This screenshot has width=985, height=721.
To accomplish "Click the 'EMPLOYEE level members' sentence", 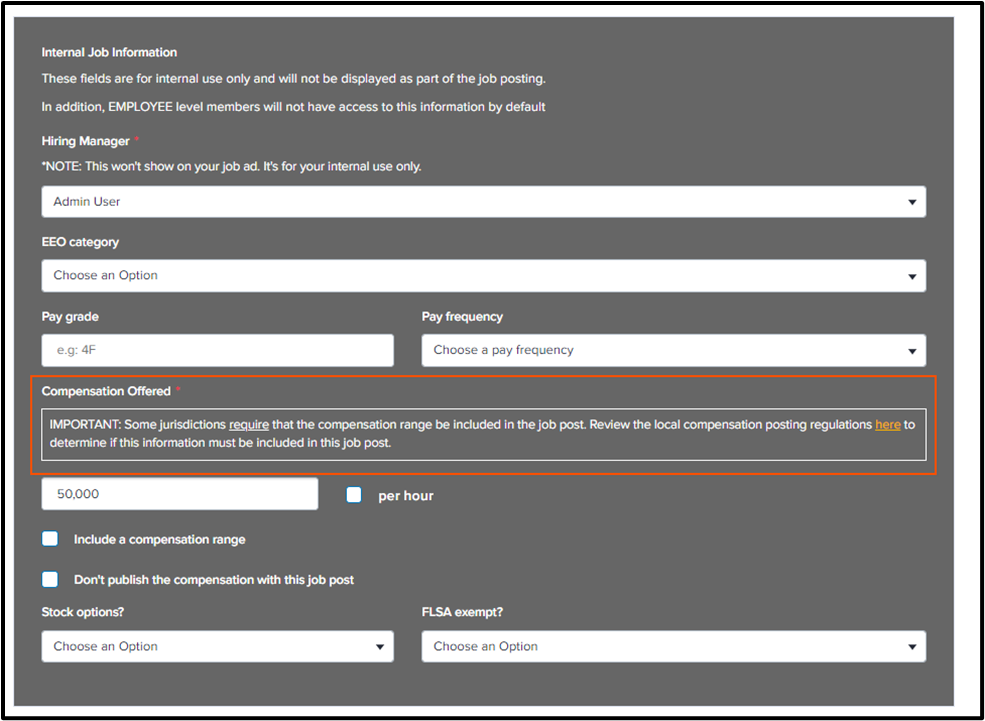I will click(x=293, y=107).
